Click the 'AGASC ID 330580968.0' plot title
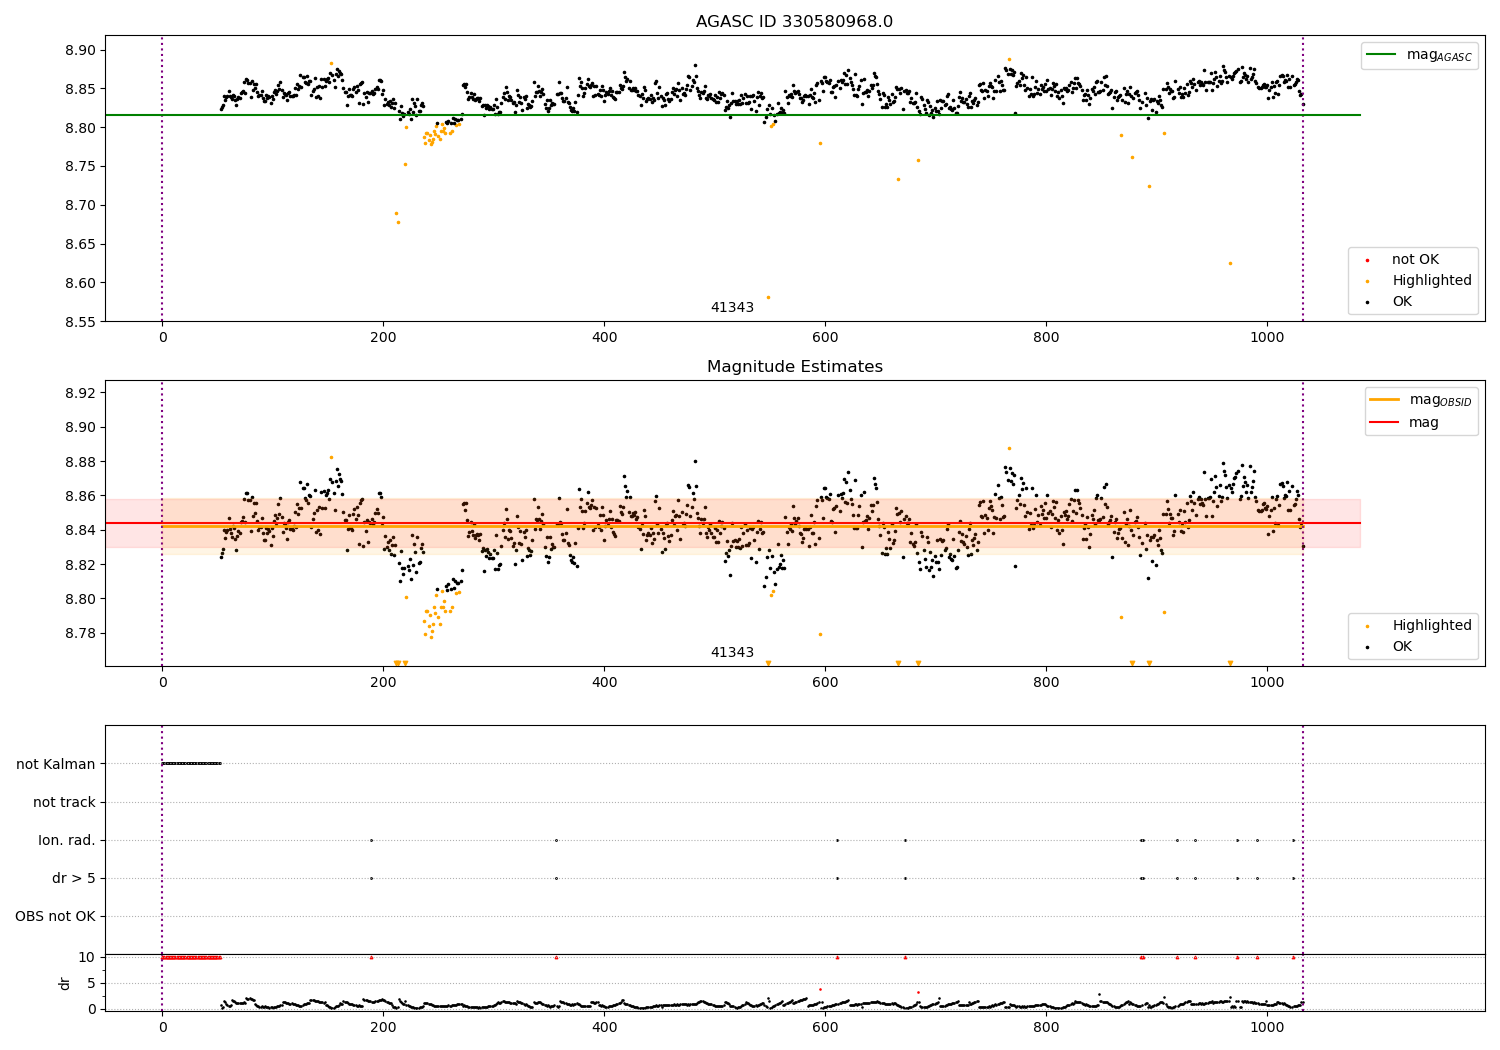This screenshot has height=1050, width=1500. [795, 22]
